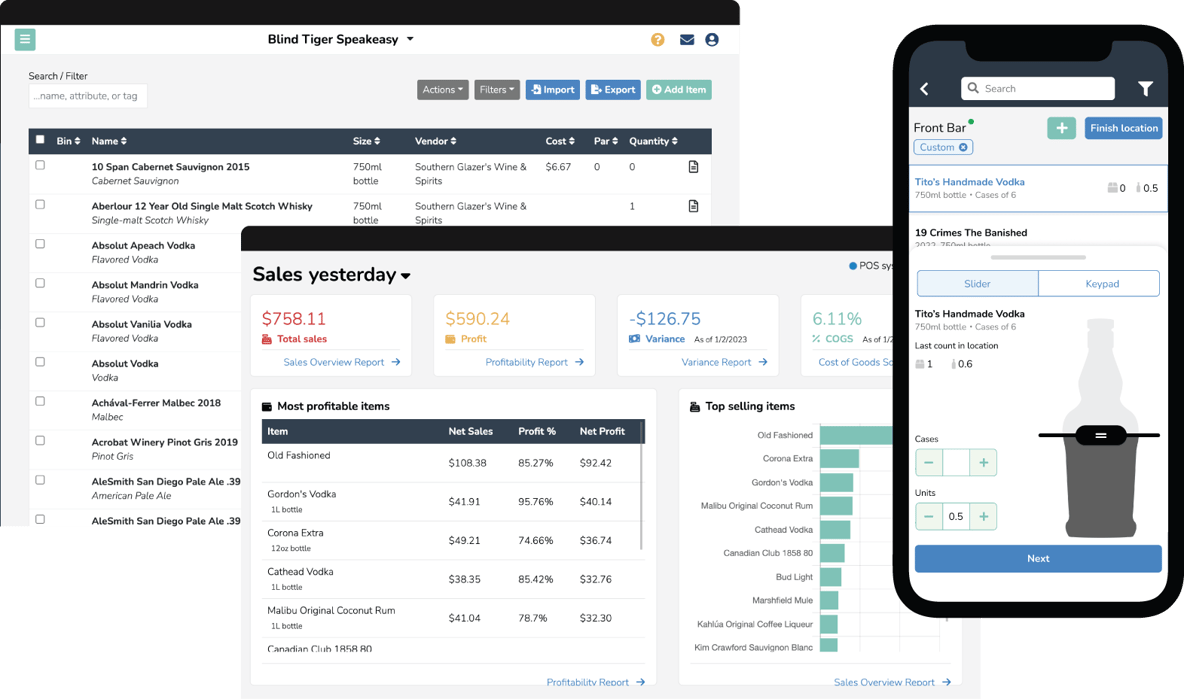
Task: Check the Absolut Mandrin Vodka row
Action: coord(40,283)
